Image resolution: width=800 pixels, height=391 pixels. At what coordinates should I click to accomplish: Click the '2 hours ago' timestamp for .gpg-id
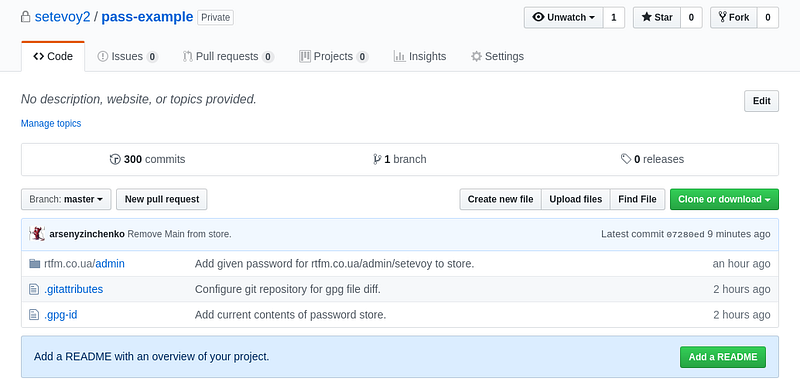742,315
